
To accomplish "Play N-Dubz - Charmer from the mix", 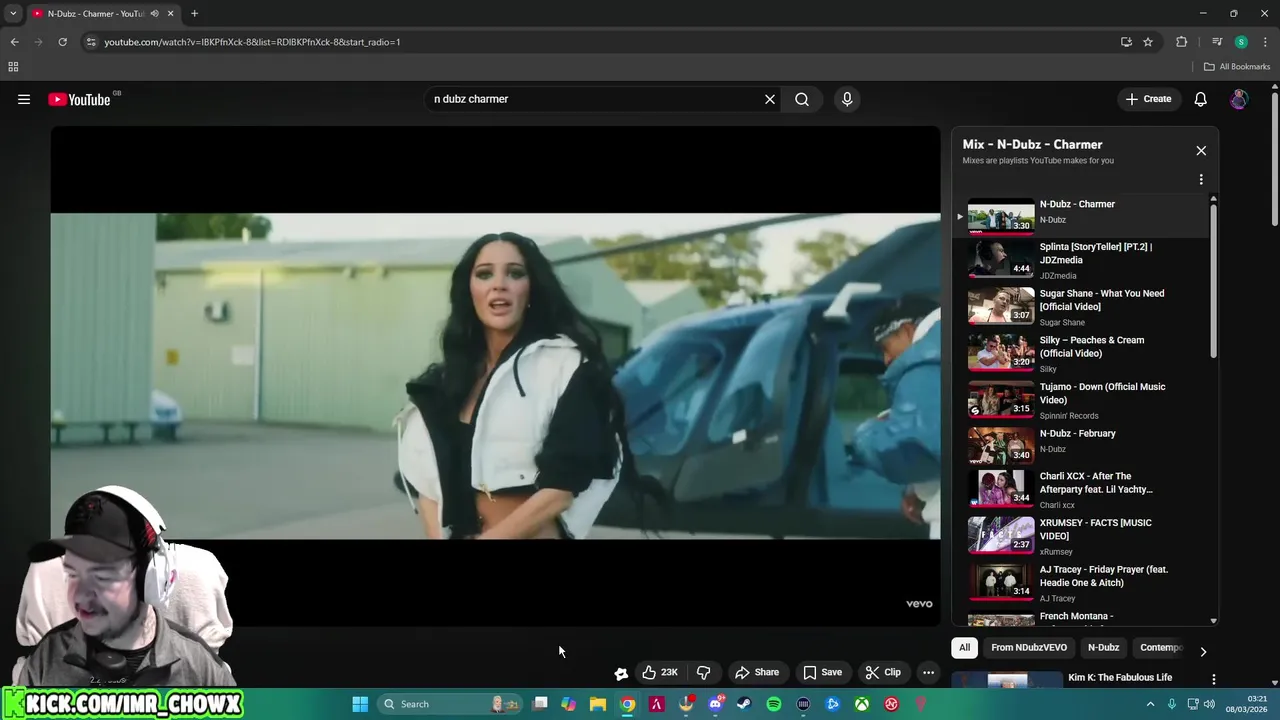I will coord(1080,216).
